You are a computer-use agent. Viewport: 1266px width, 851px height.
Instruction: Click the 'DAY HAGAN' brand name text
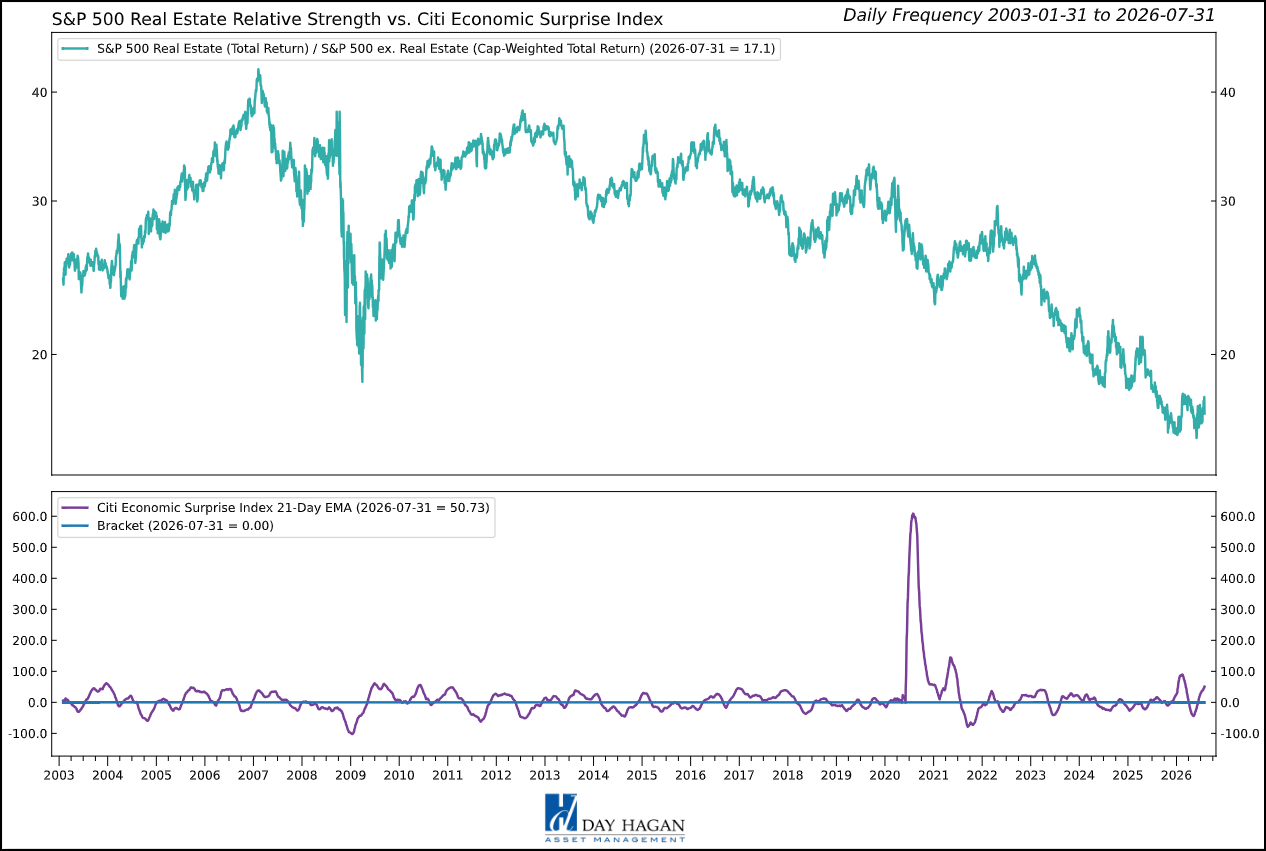pos(634,823)
